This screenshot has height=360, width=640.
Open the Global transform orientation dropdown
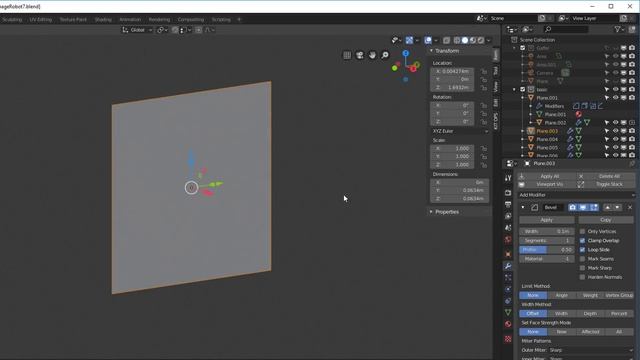138,30
